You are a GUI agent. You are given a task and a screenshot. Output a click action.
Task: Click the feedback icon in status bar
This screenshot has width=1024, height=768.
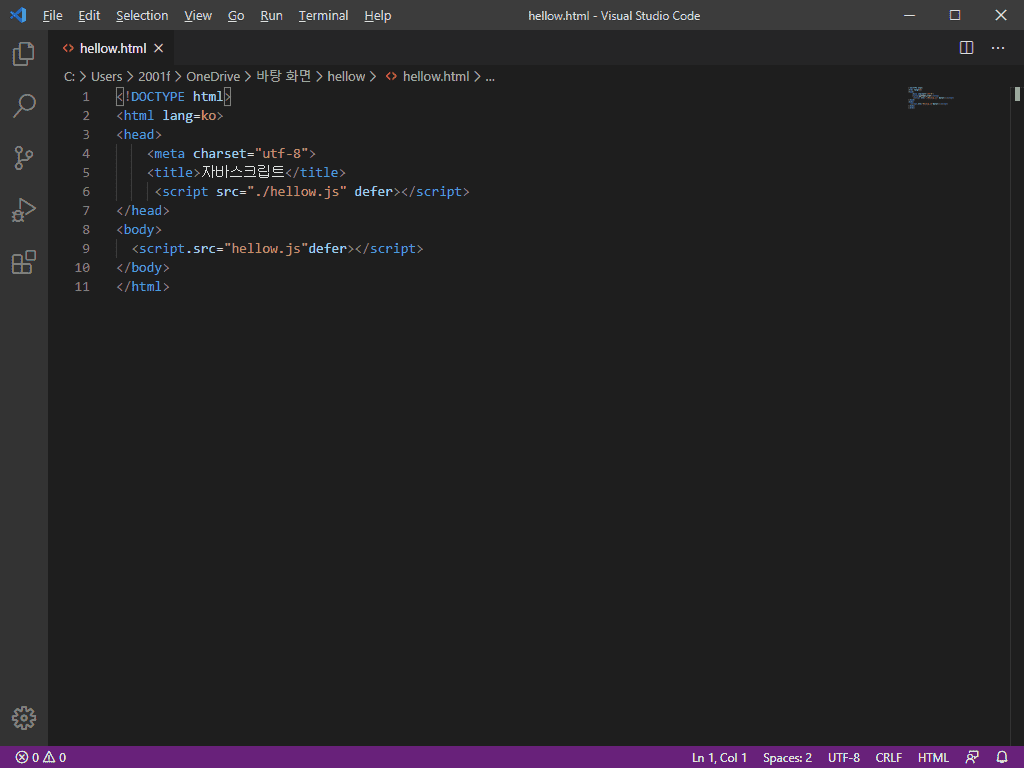[972, 757]
